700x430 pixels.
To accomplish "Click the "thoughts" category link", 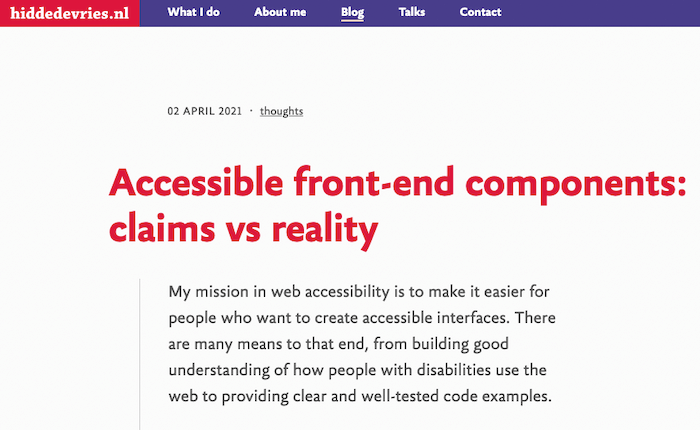I will click(281, 111).
